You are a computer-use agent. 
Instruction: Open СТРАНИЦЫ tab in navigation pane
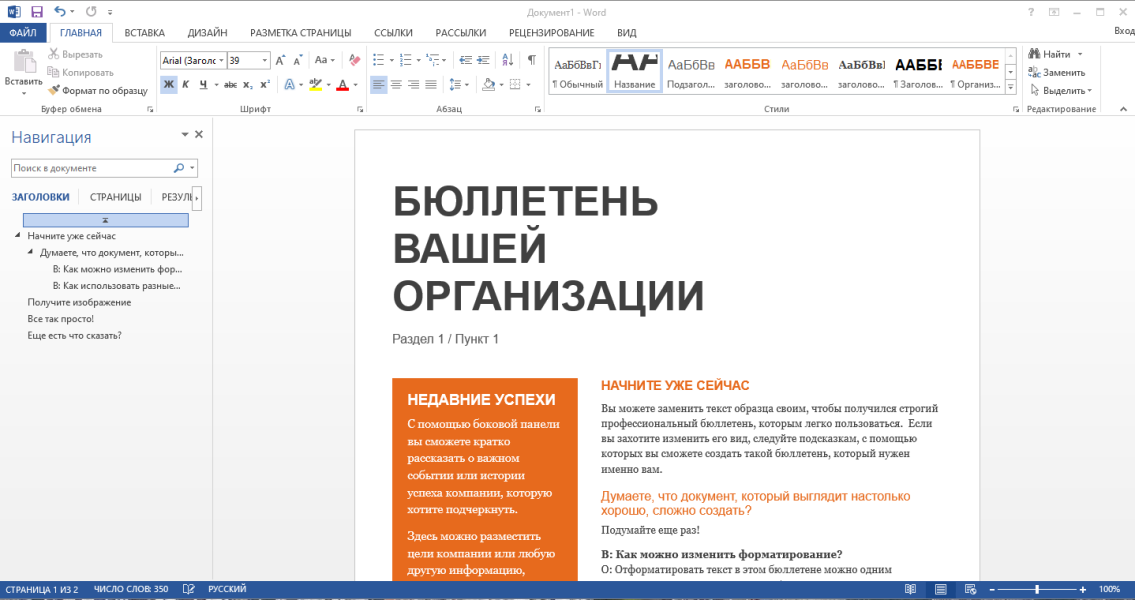pyautogui.click(x=116, y=197)
